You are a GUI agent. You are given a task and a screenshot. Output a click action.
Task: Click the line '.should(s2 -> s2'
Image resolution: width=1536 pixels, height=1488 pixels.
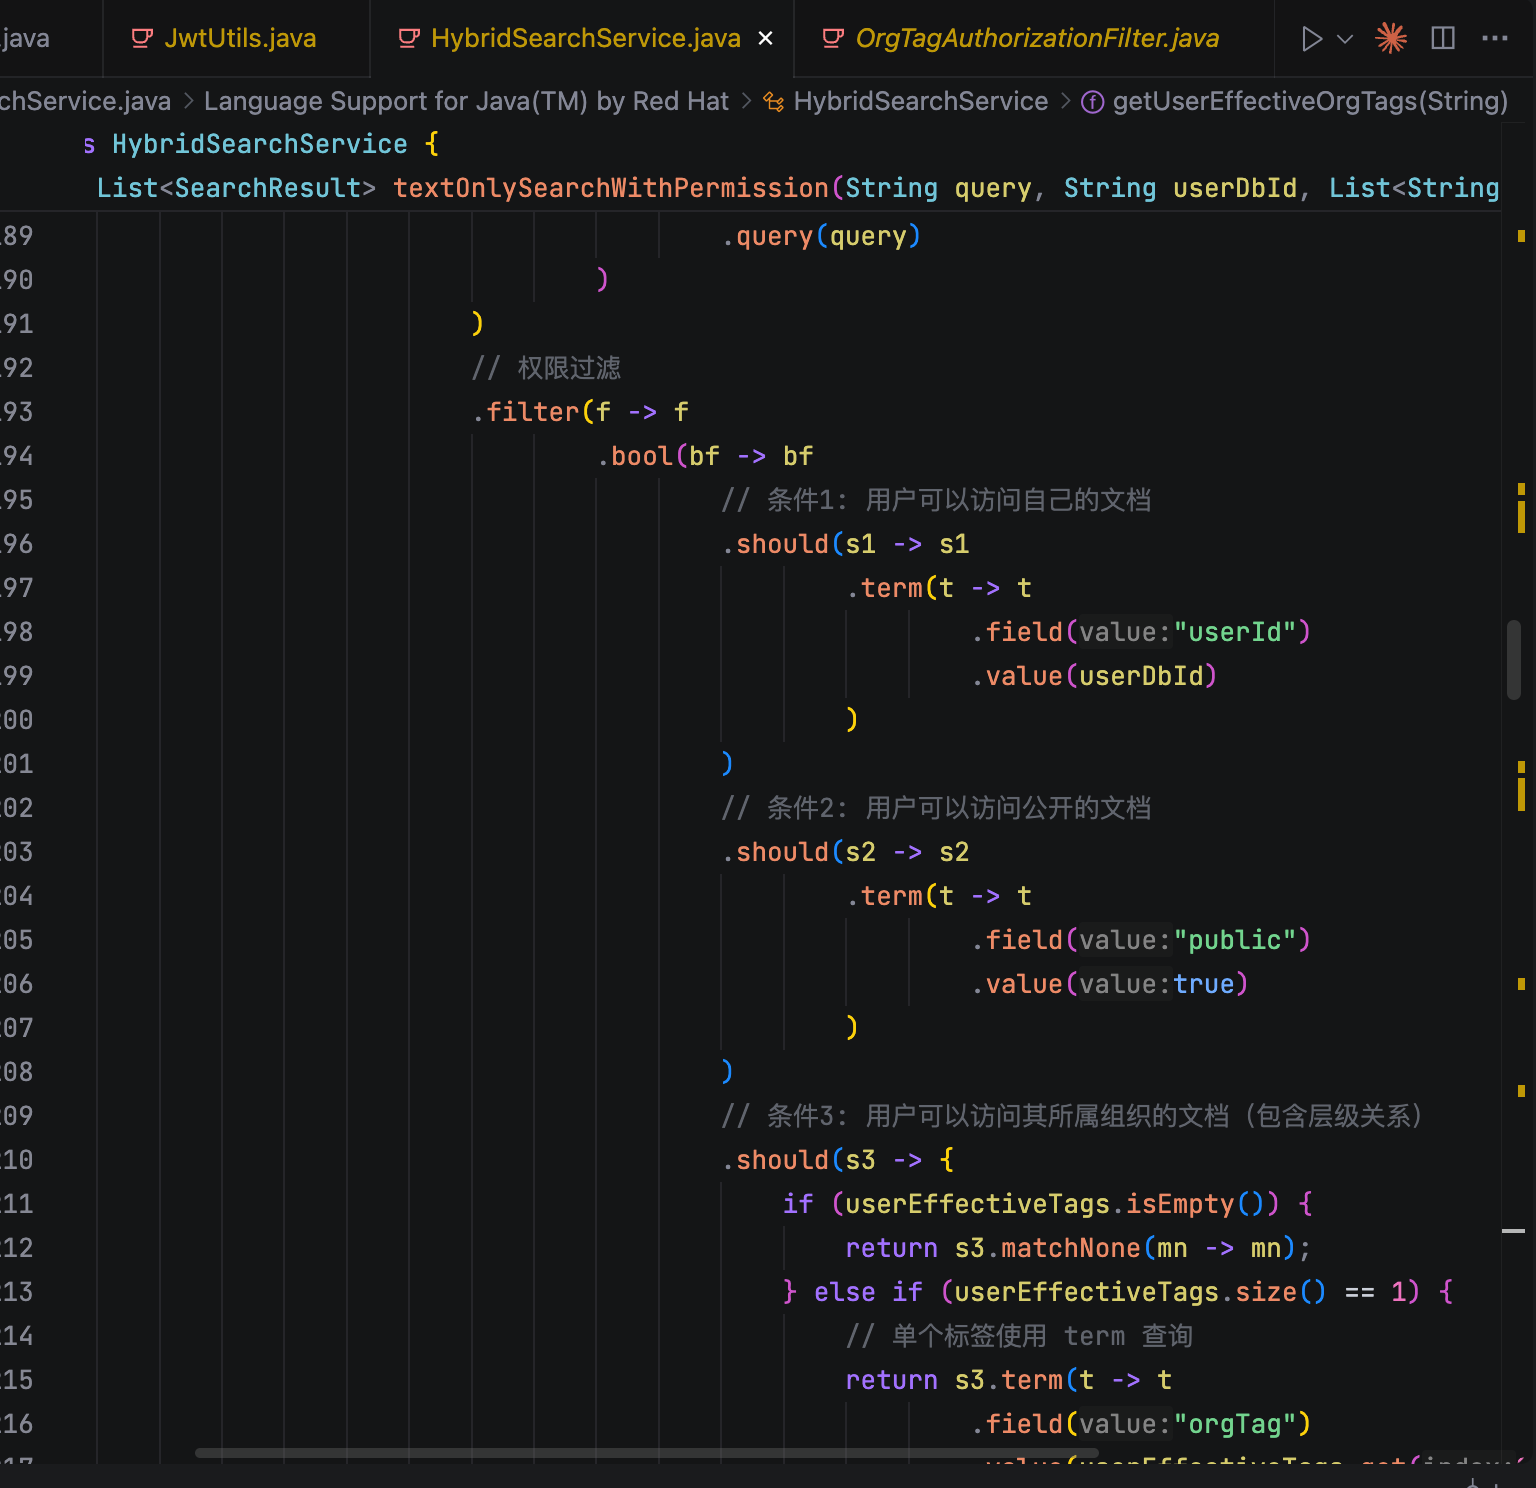pos(845,852)
